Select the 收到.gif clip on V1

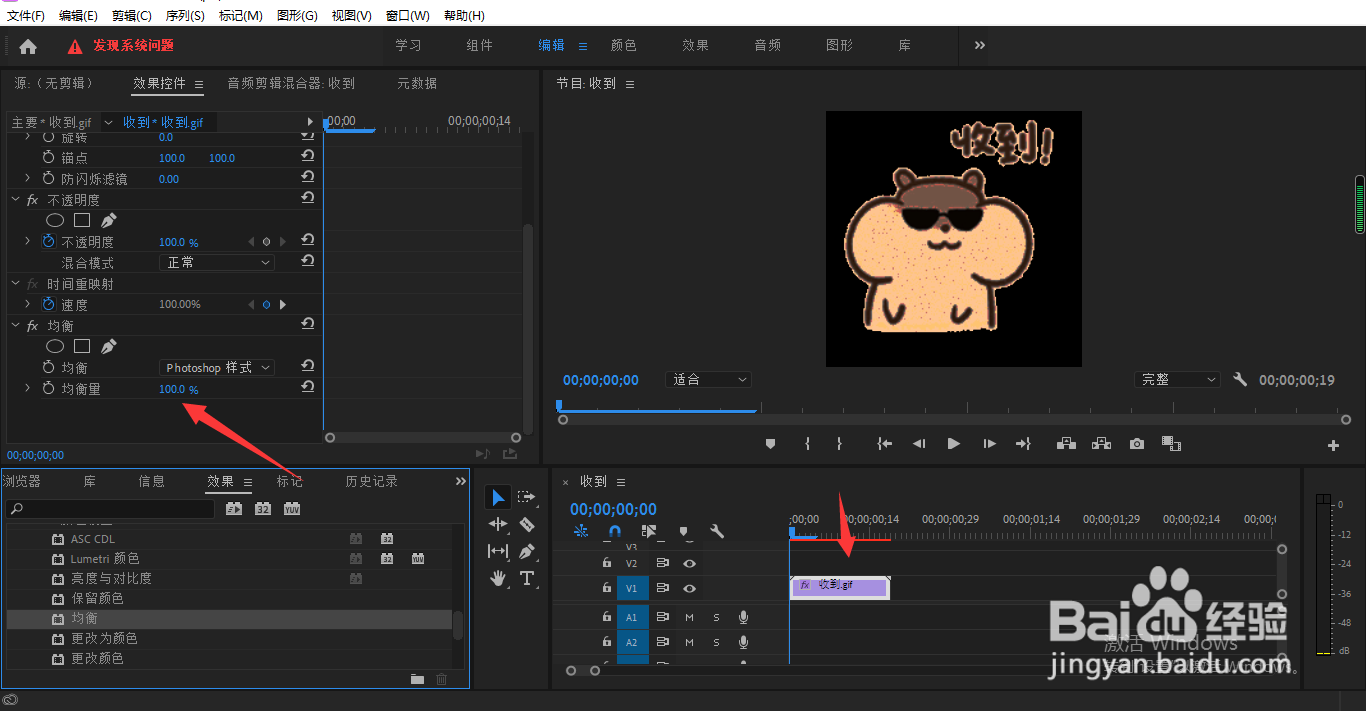point(839,587)
